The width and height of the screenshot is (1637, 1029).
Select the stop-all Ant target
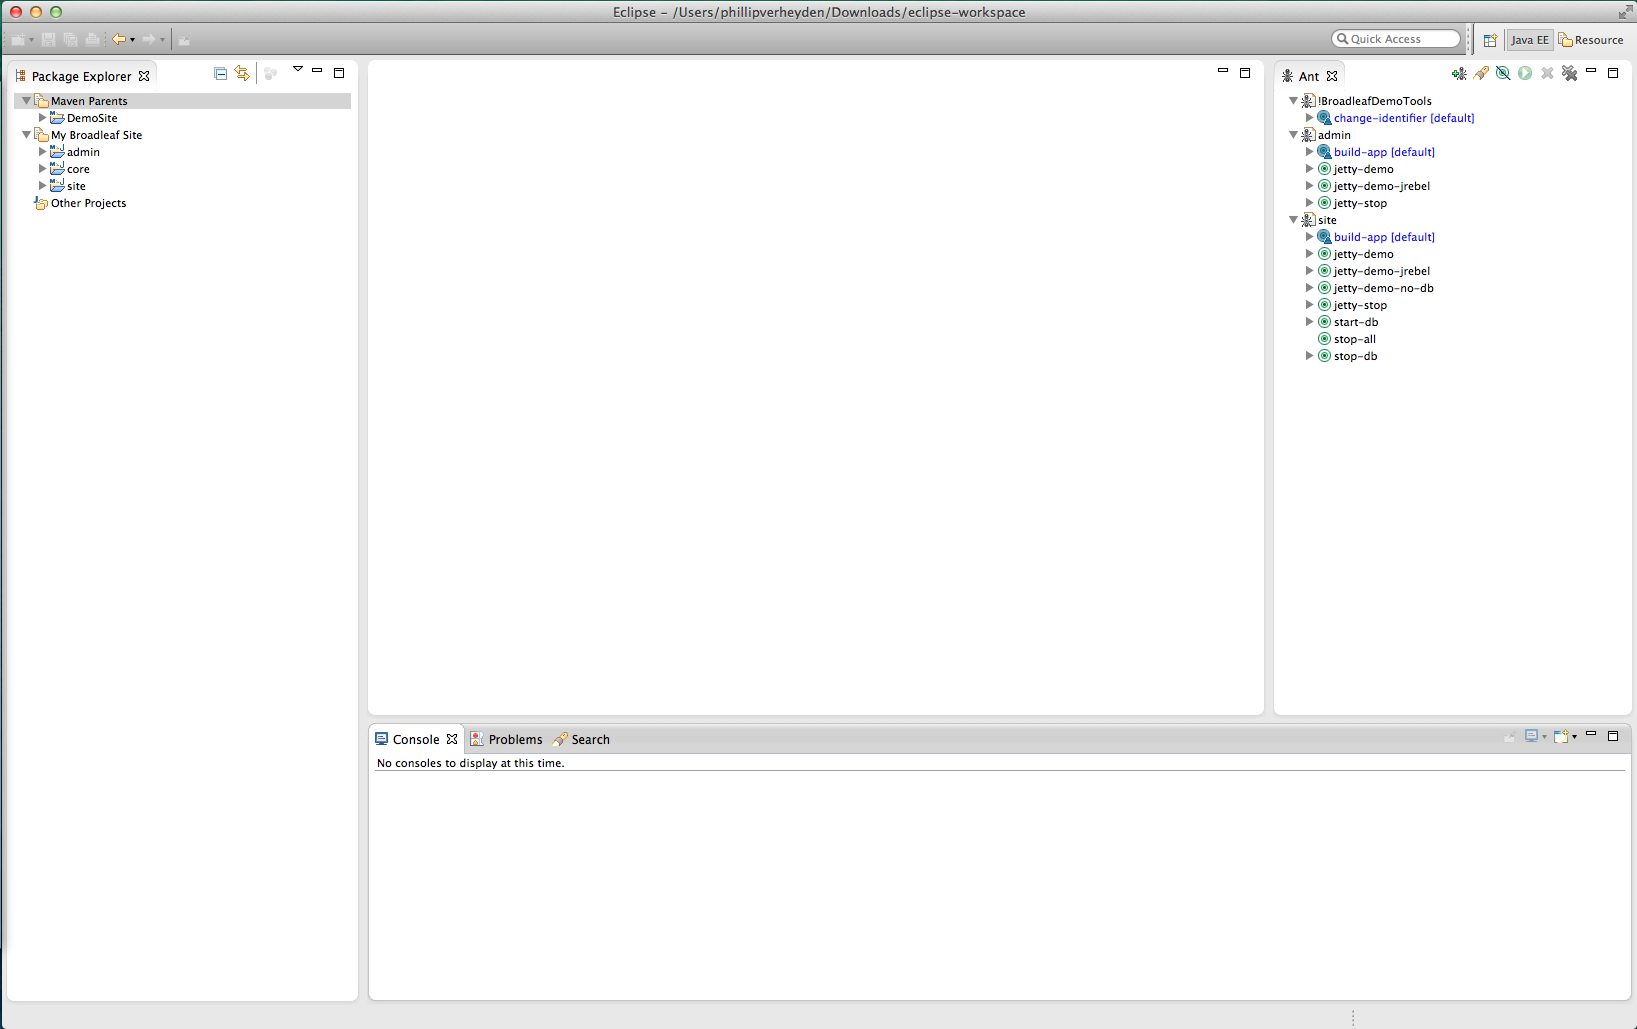[1354, 339]
